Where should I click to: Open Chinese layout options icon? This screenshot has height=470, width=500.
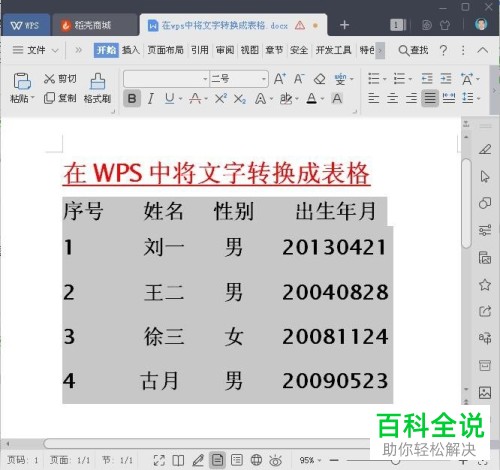[467, 79]
